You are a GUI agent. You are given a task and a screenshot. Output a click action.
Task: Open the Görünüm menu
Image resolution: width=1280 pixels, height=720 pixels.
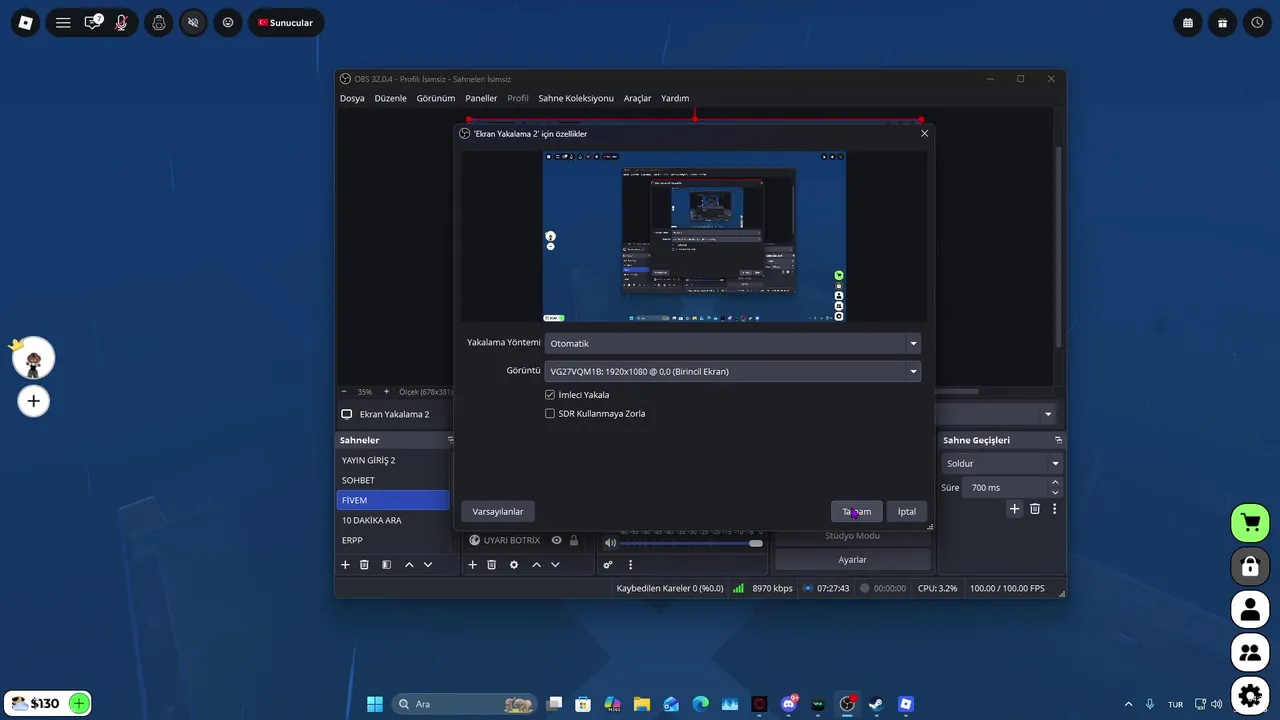(436, 98)
